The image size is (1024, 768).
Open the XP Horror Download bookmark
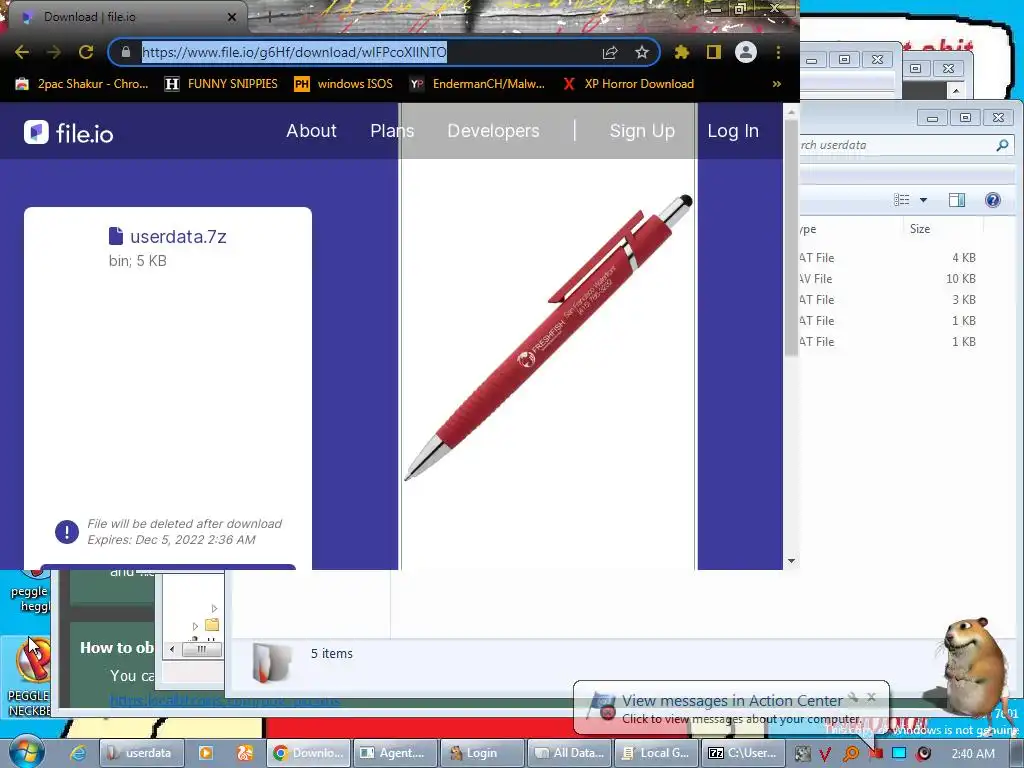pos(629,84)
